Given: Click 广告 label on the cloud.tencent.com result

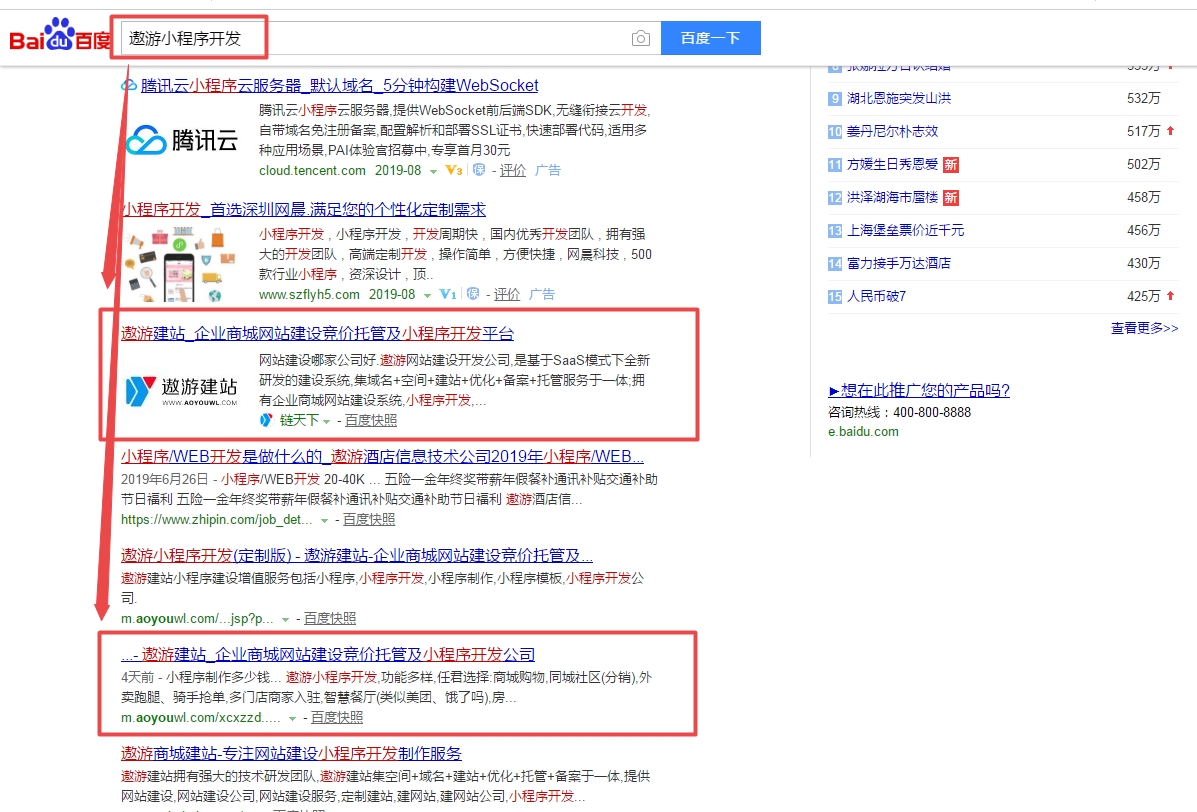Looking at the screenshot, I should click(x=547, y=170).
